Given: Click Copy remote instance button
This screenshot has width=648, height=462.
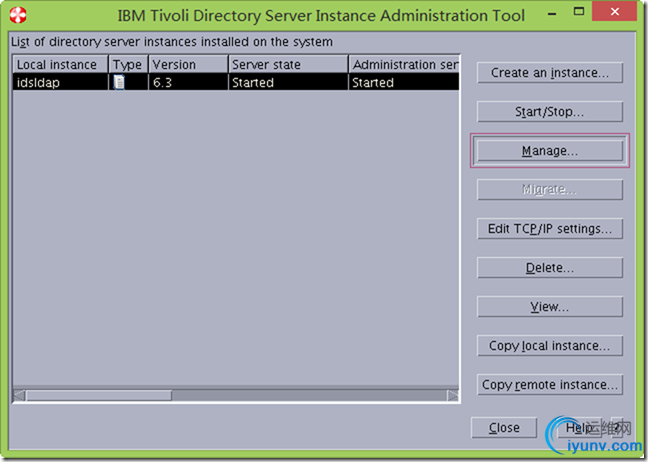Looking at the screenshot, I should click(550, 384).
